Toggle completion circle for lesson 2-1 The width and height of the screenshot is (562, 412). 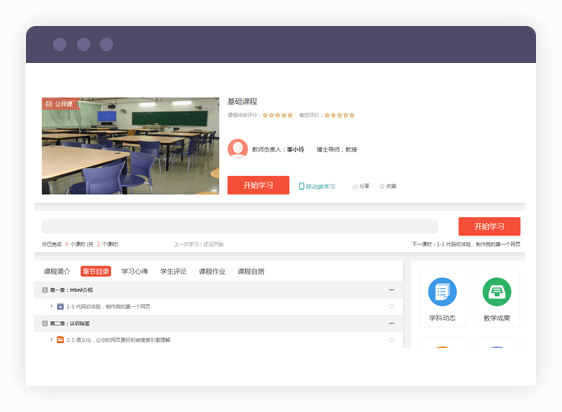coord(391,340)
